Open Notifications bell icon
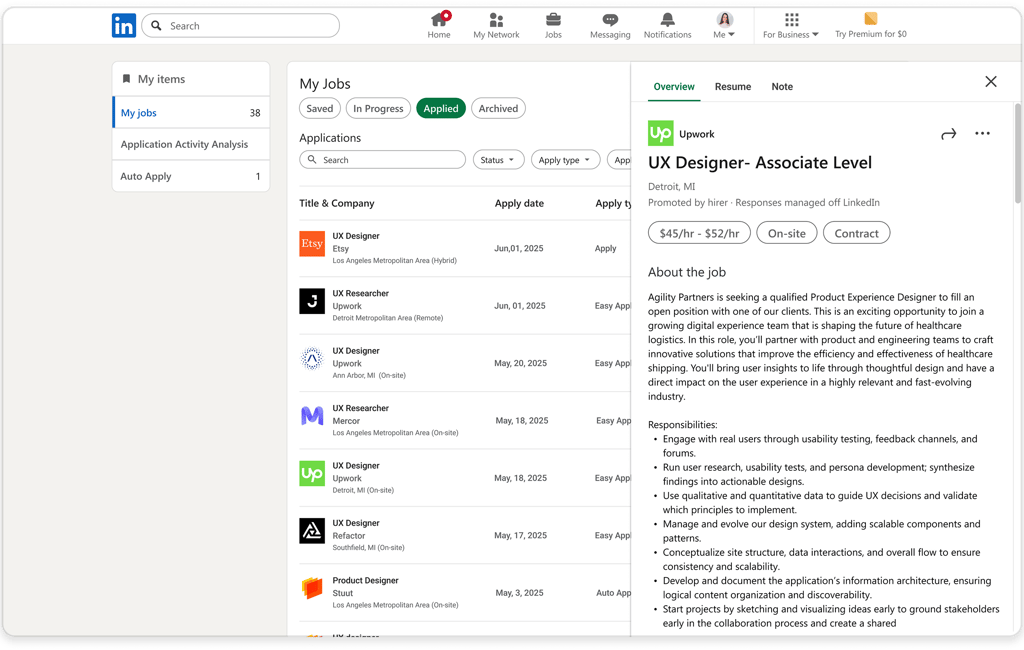This screenshot has width=1024, height=650. [x=667, y=20]
